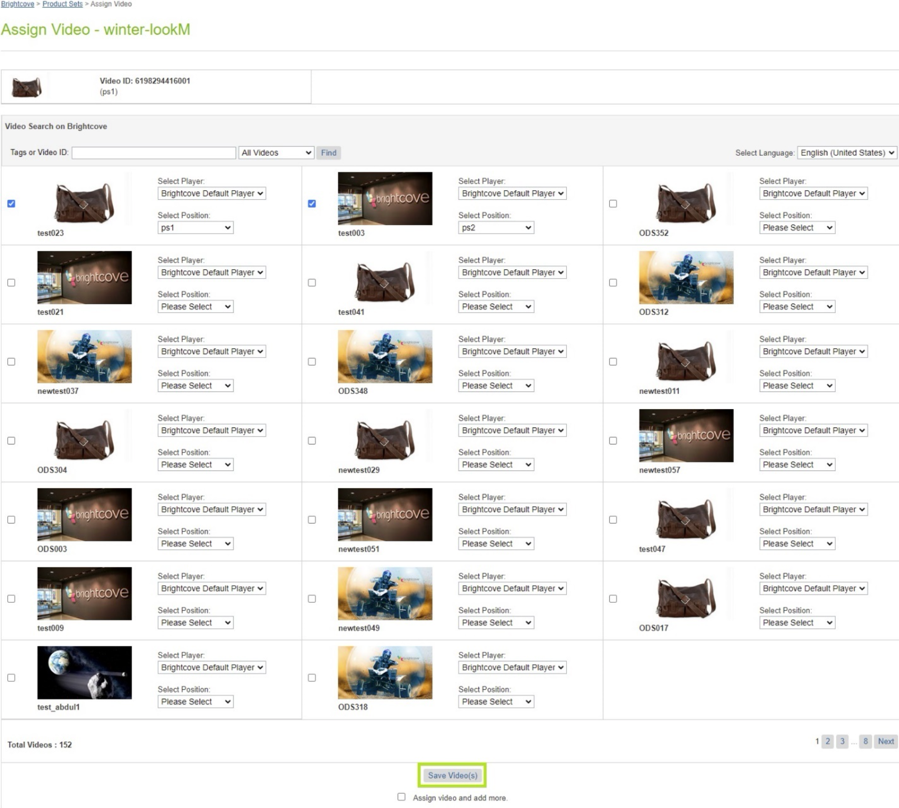Uncheck the checkbox next to test003
Image resolution: width=899 pixels, height=808 pixels.
tap(312, 204)
